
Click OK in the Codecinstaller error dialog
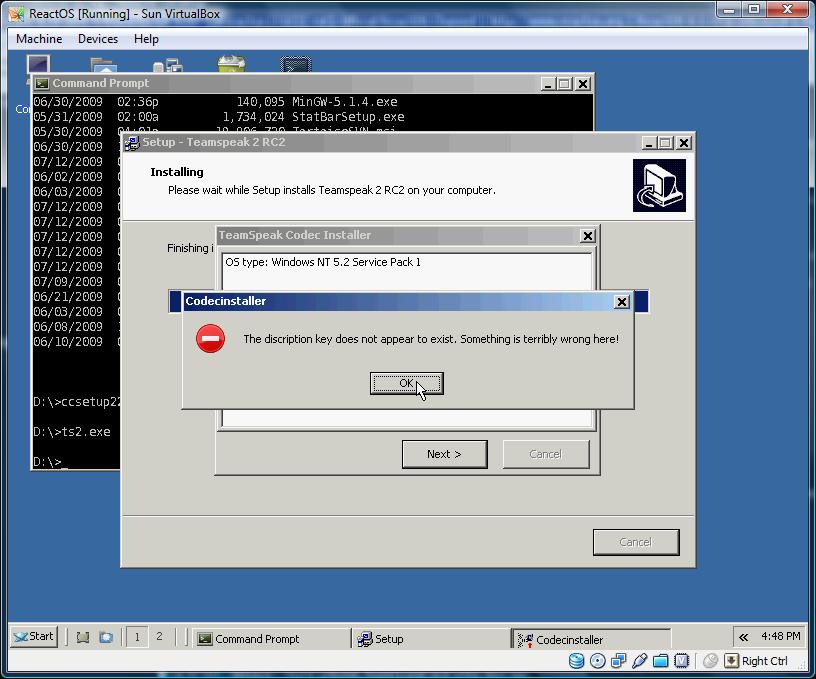406,383
